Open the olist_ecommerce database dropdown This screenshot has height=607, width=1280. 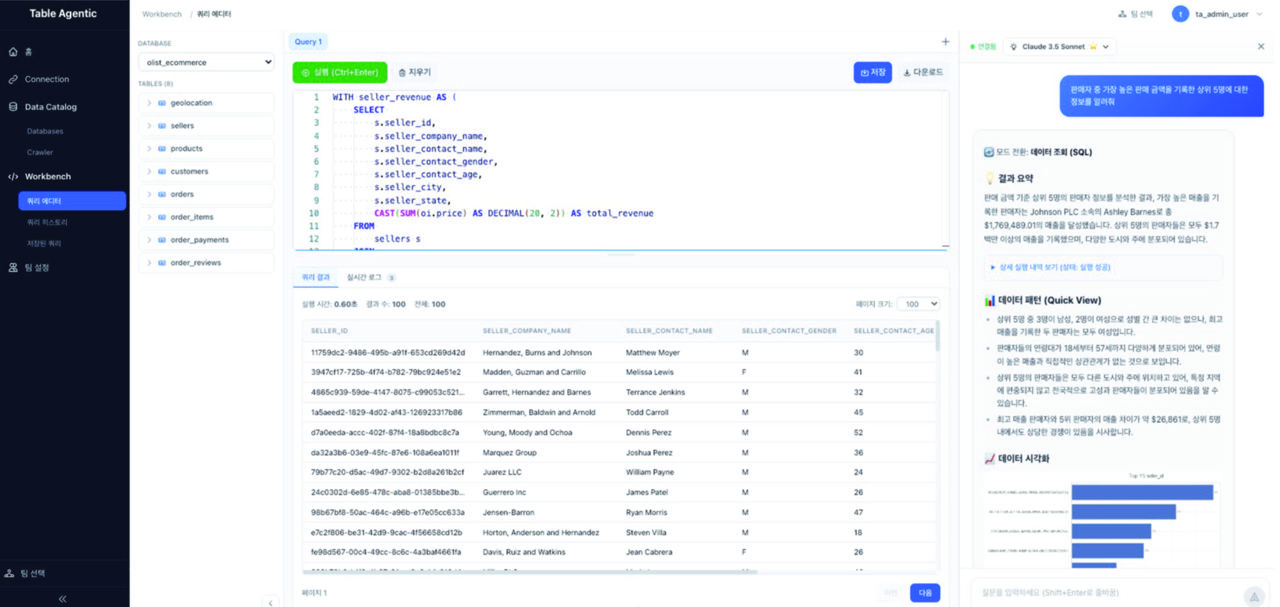click(206, 62)
